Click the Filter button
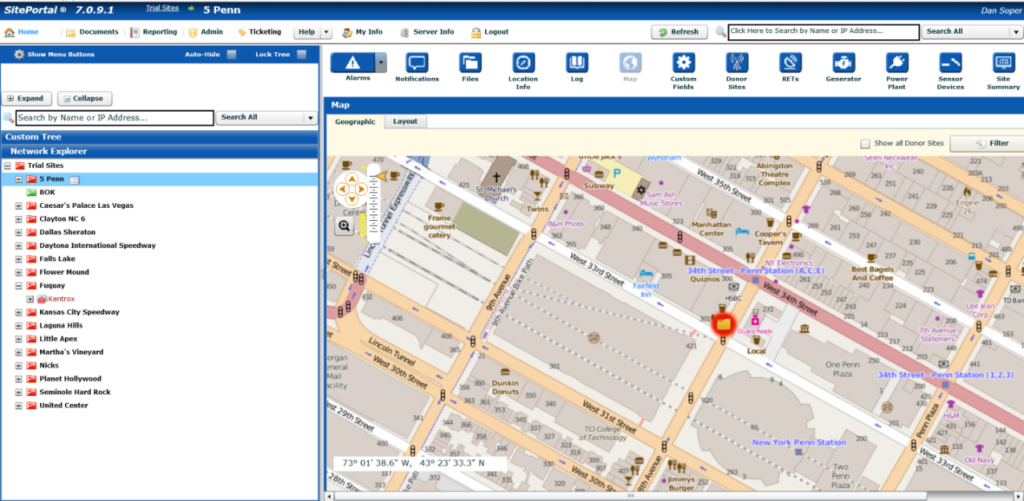Viewport: 1024px width, 501px height. coord(986,143)
